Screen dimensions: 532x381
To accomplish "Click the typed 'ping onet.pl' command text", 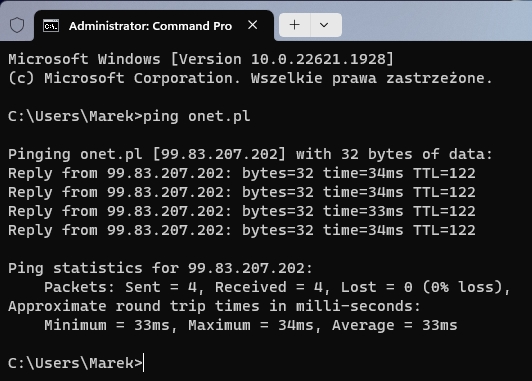I will pyautogui.click(x=197, y=116).
